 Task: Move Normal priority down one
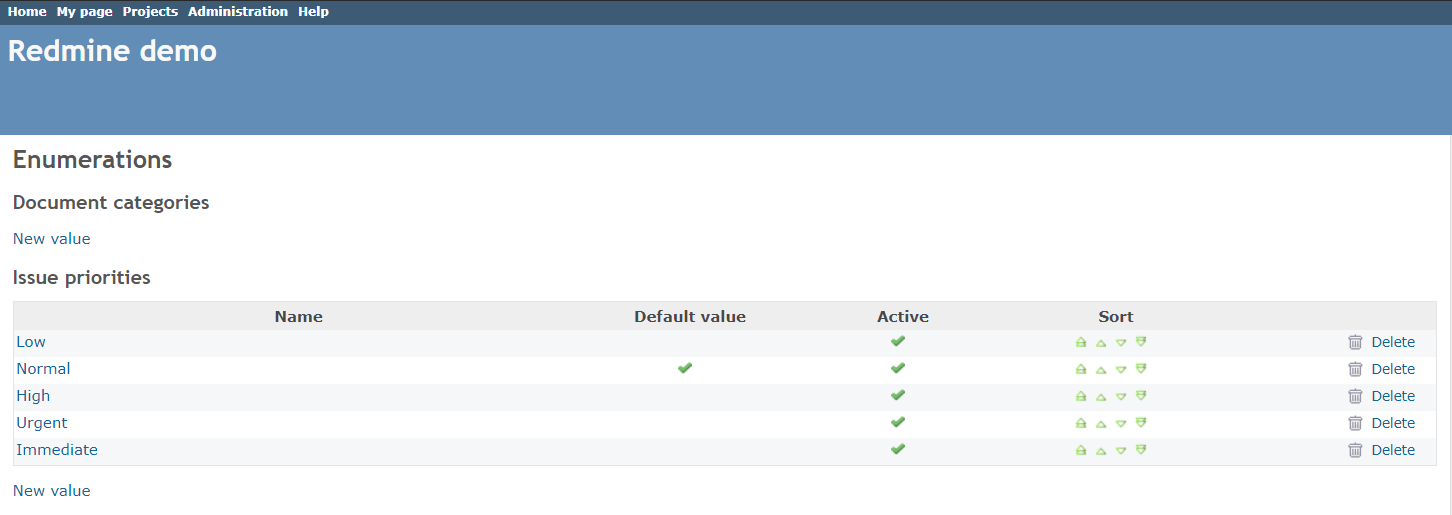(x=1121, y=369)
